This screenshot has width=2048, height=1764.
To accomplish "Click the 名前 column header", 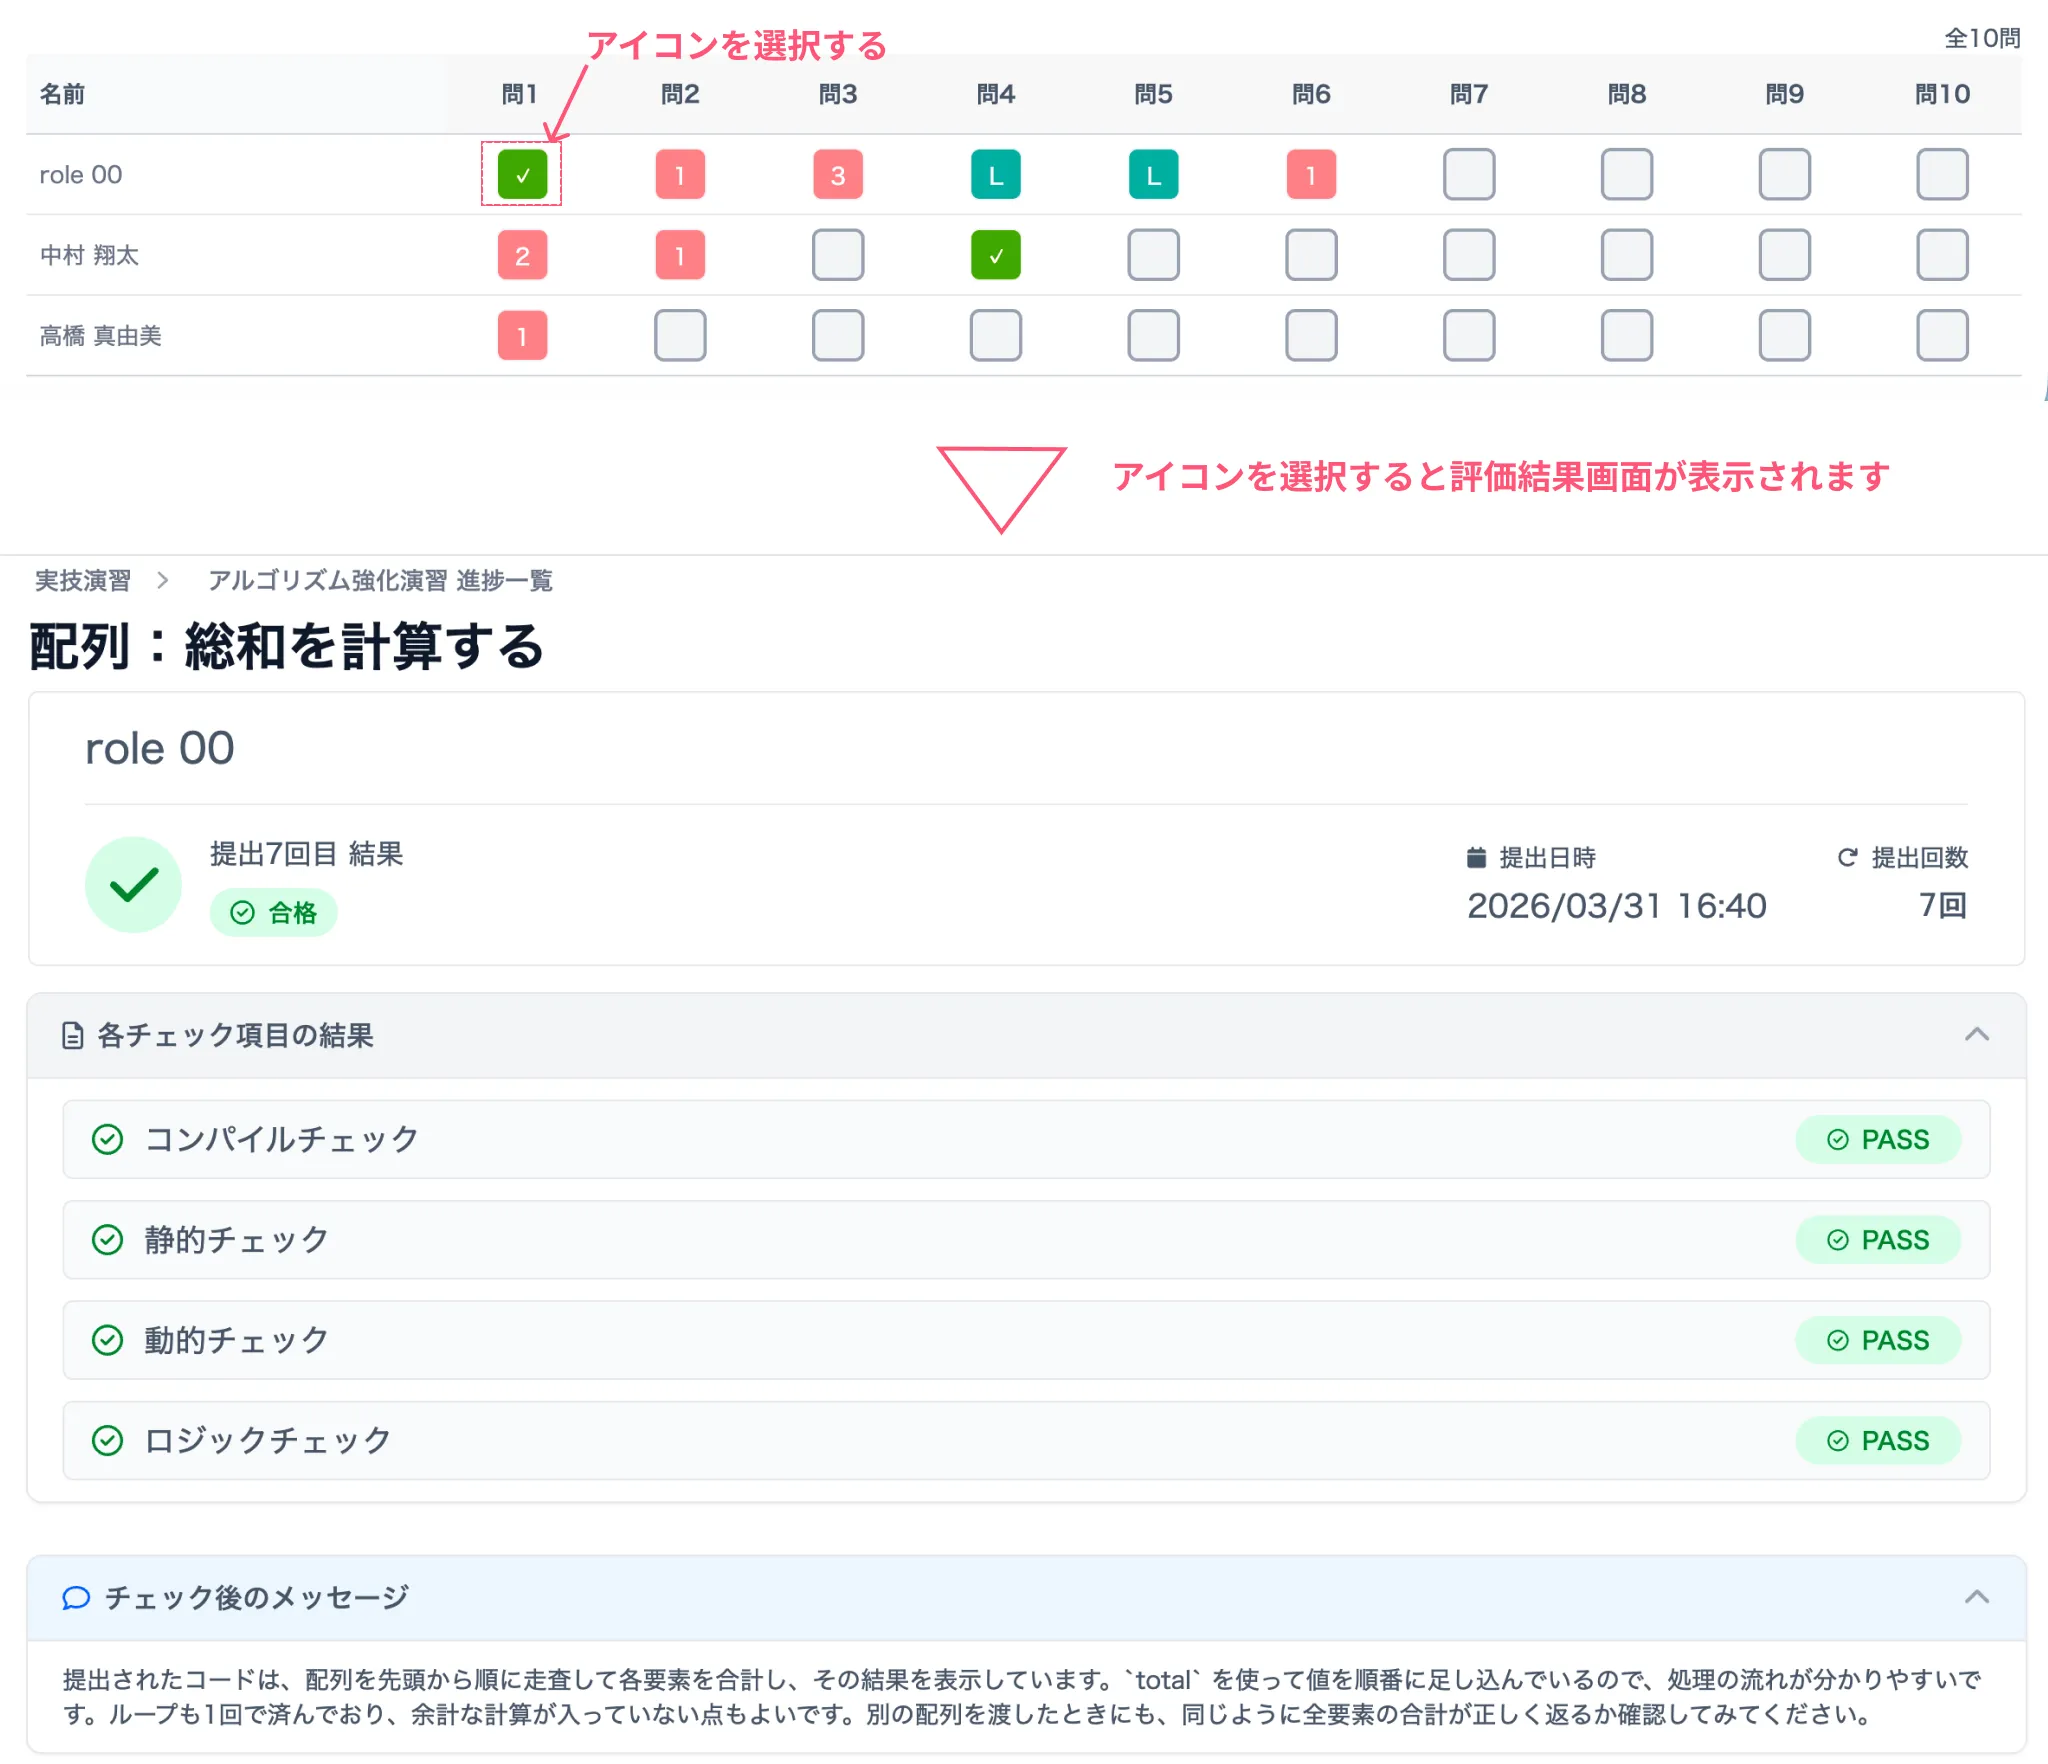I will coord(60,93).
